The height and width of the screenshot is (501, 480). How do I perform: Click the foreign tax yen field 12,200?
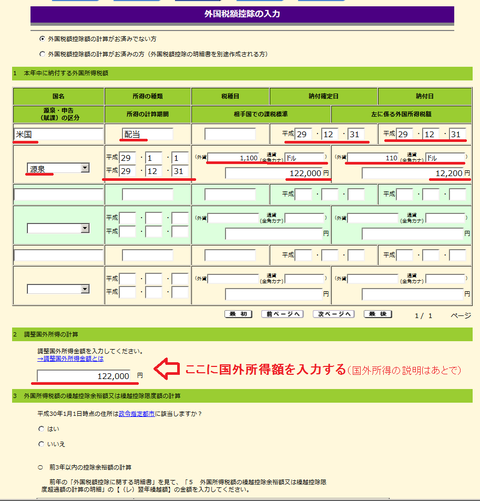[413, 173]
